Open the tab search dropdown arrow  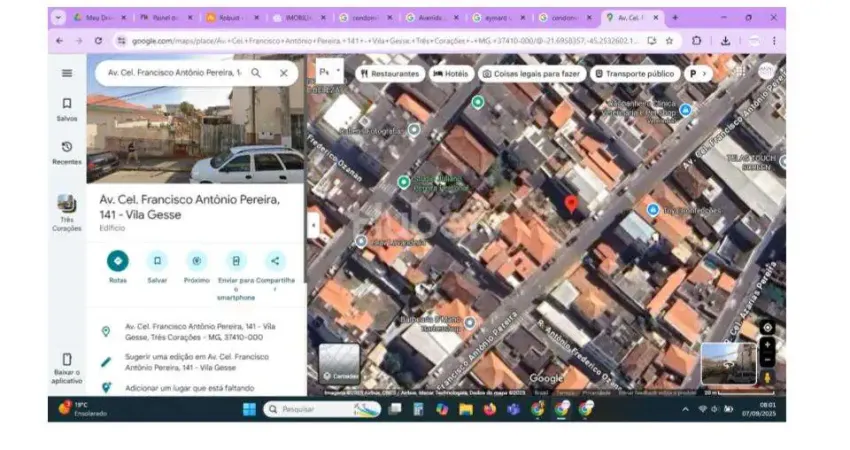pyautogui.click(x=58, y=18)
